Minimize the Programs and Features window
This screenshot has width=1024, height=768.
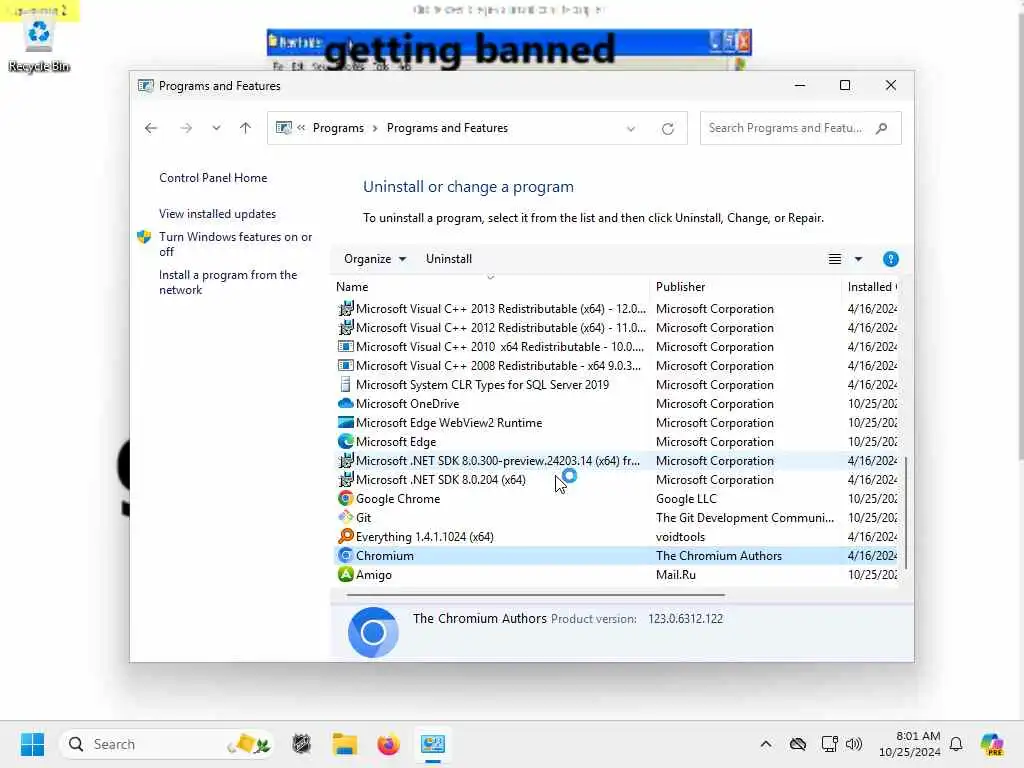(799, 86)
